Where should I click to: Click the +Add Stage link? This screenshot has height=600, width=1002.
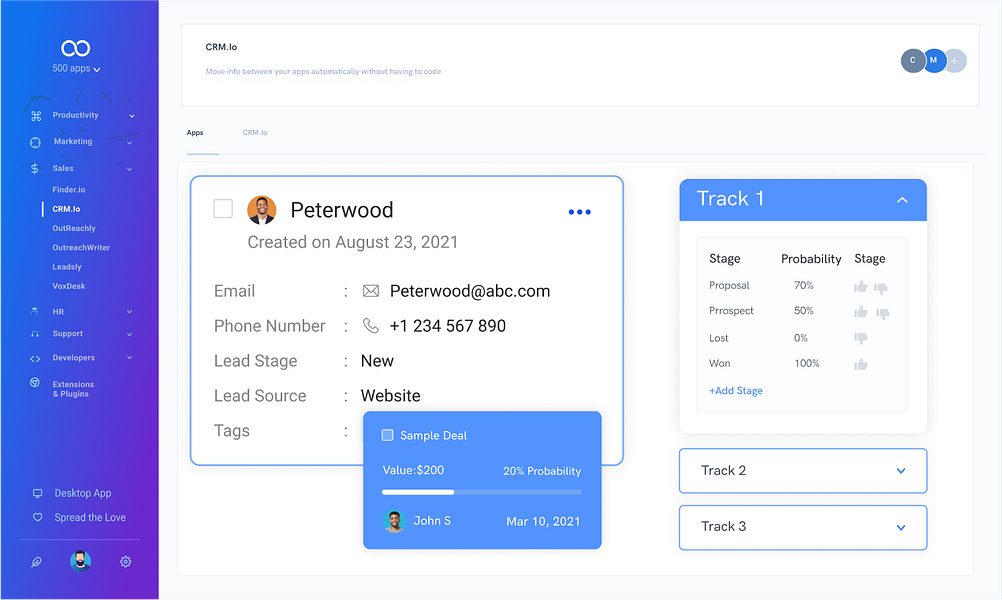click(x=735, y=390)
